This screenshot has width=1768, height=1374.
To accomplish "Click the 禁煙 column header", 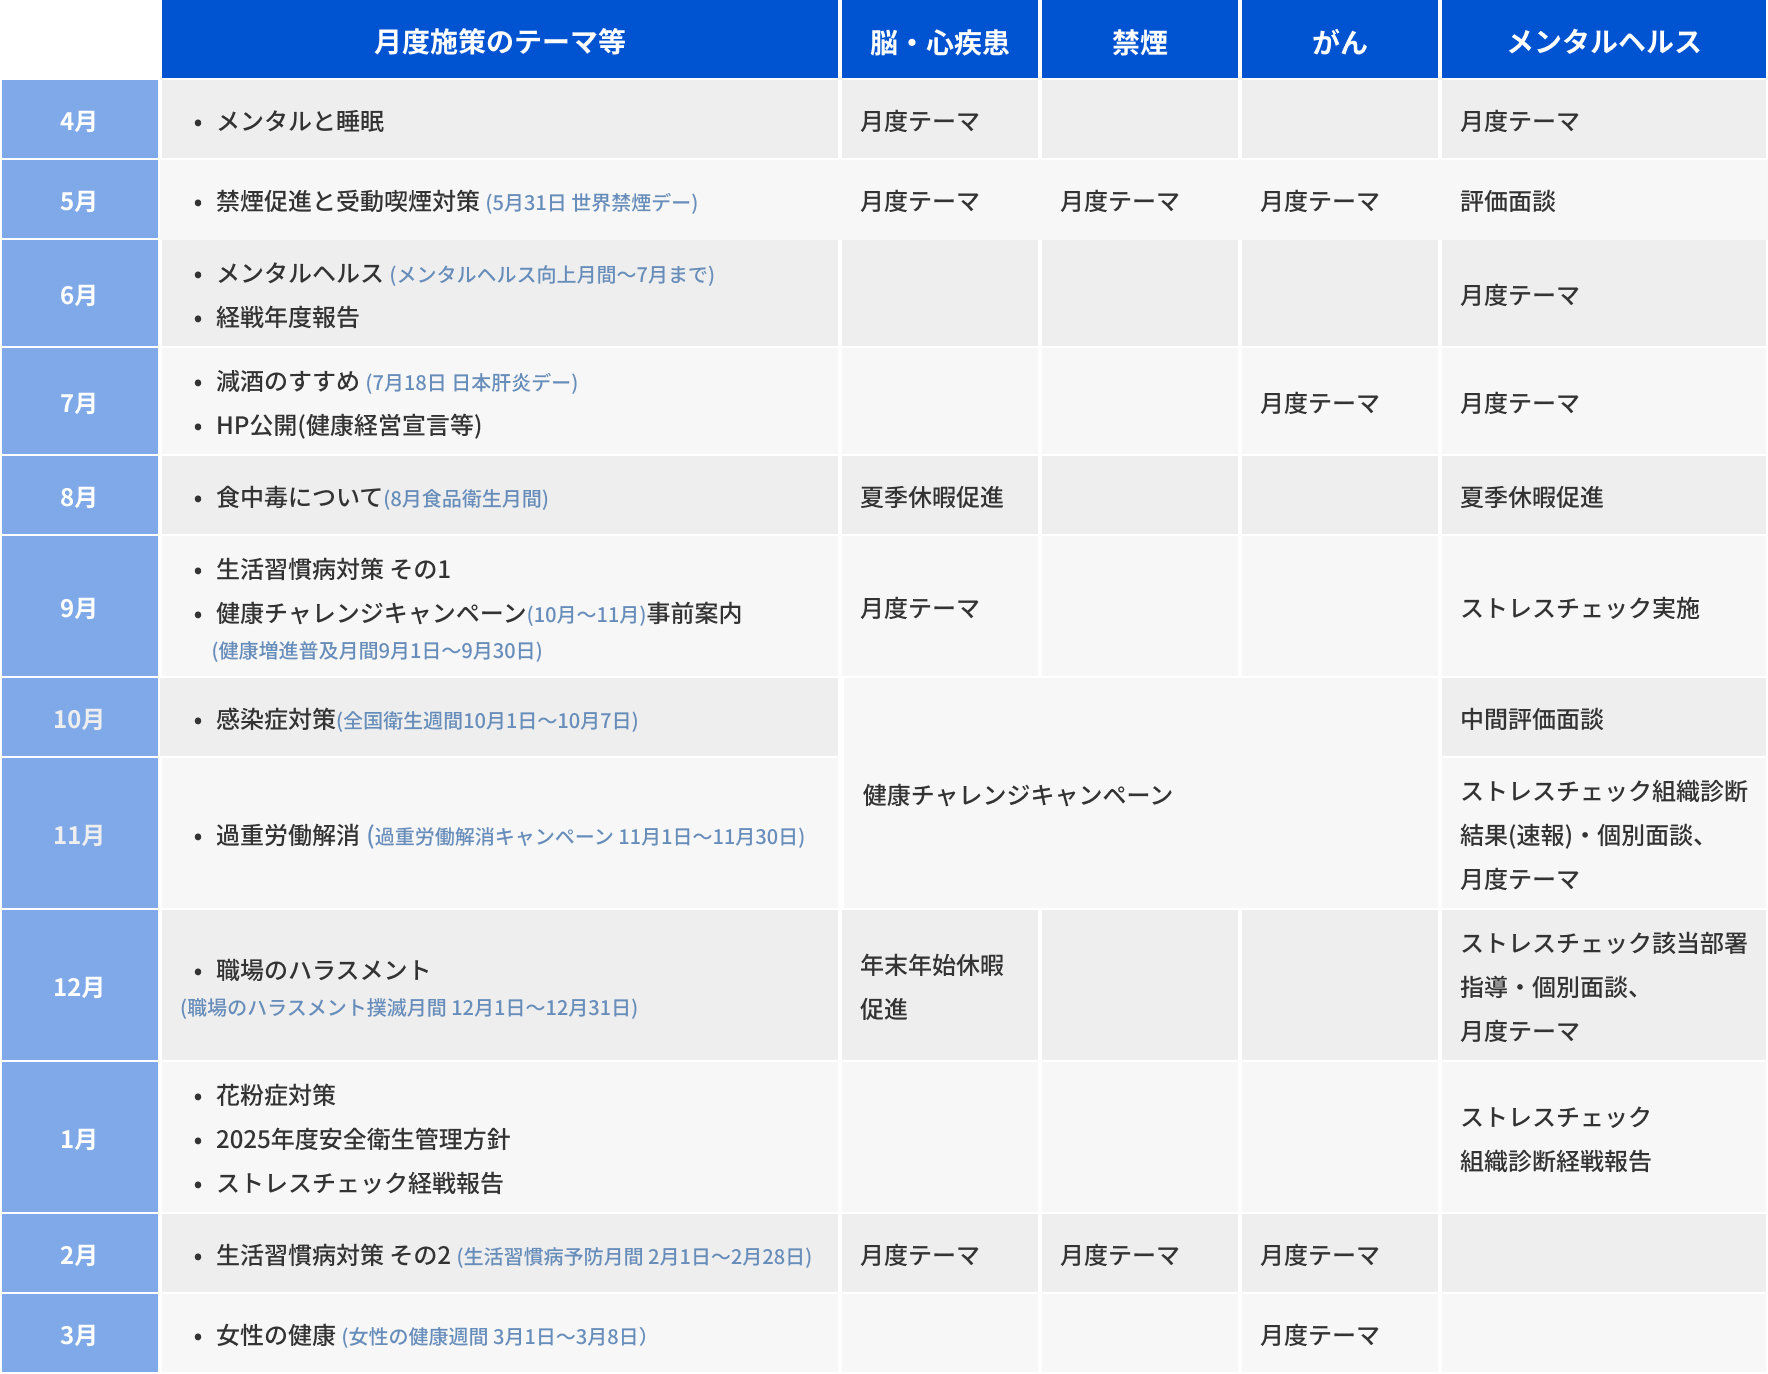I will 1140,40.
